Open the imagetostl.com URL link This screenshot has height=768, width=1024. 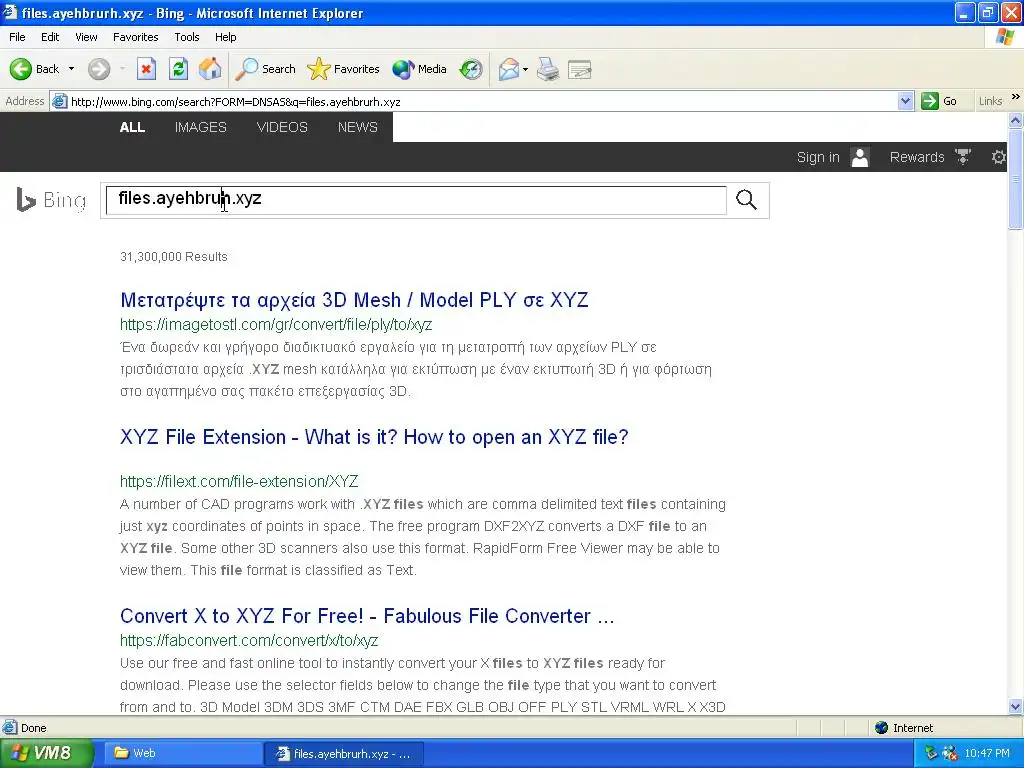(x=276, y=325)
